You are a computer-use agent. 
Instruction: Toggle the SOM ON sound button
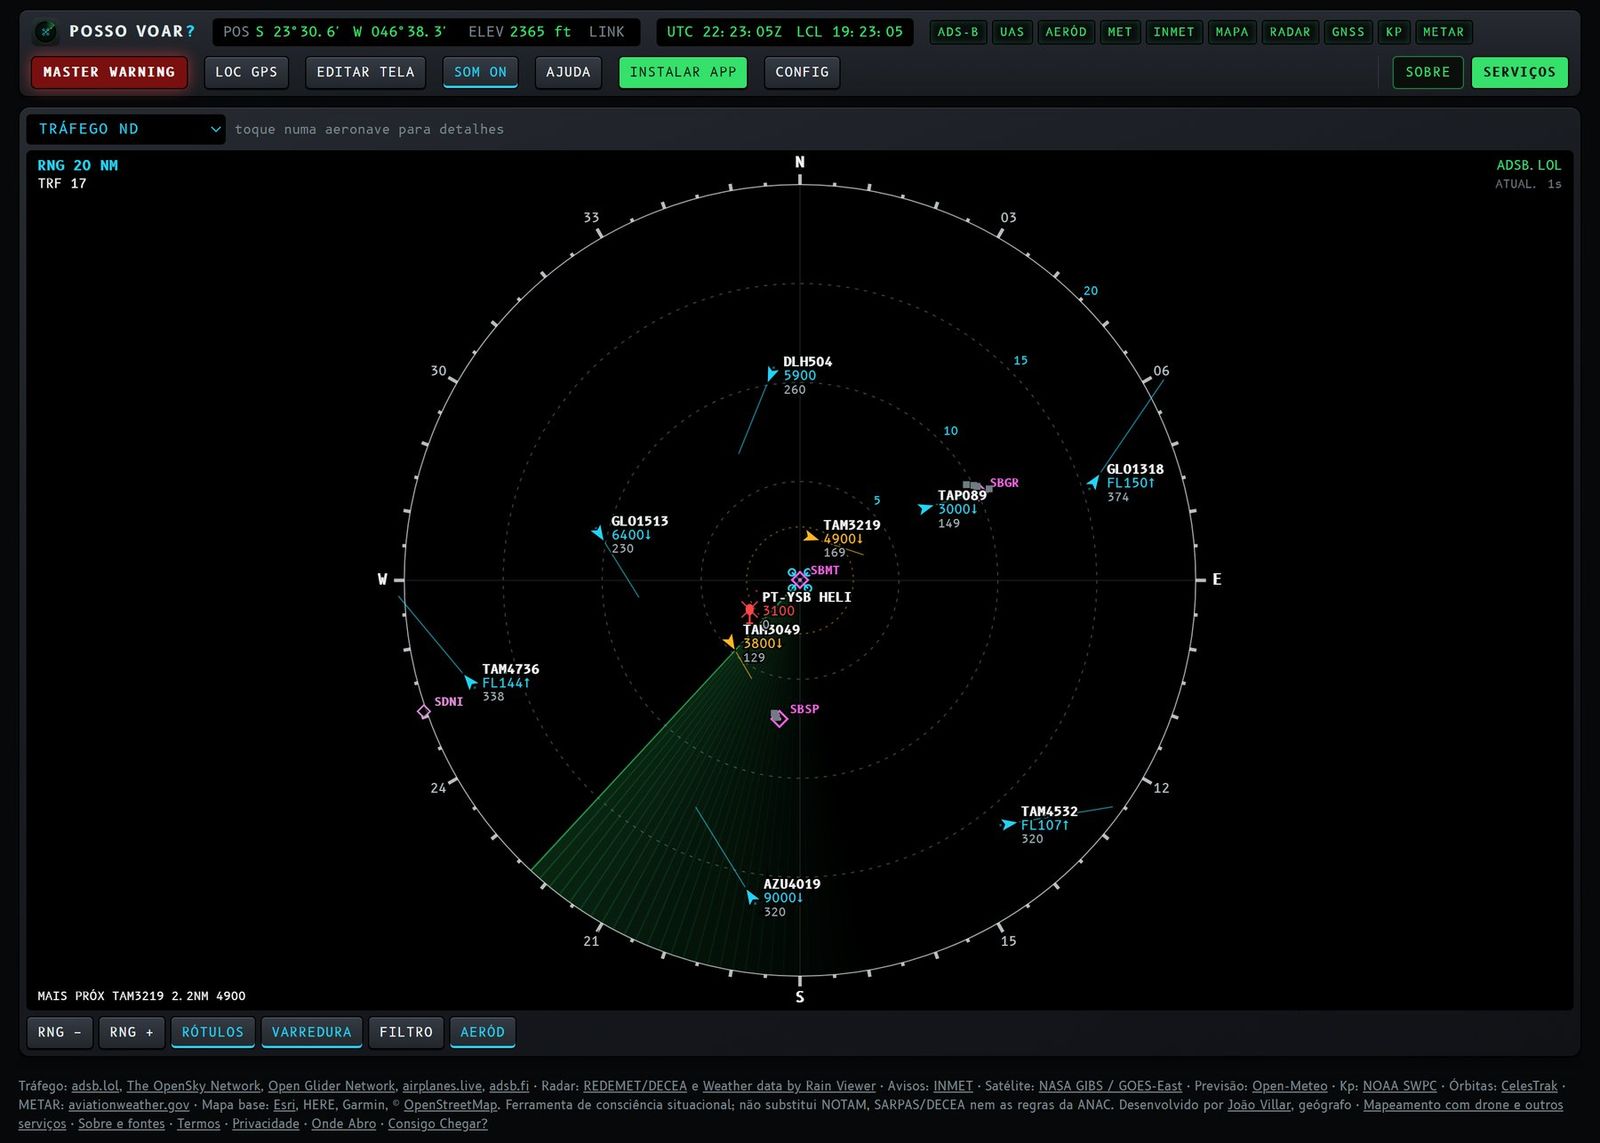pyautogui.click(x=480, y=72)
